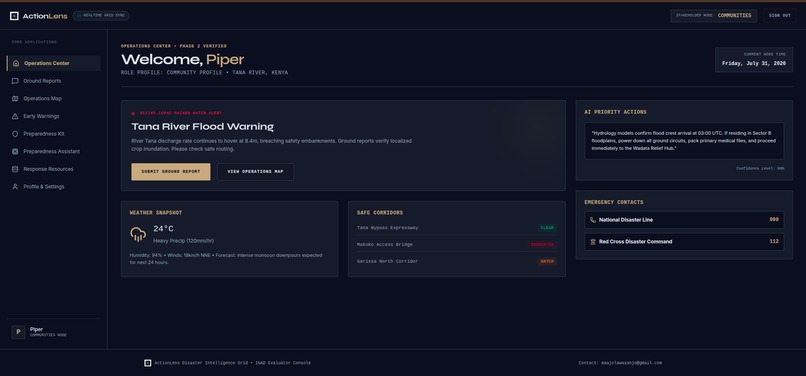The height and width of the screenshot is (376, 806).
Task: Click Makoko Access Bridge corridor row
Action: (456, 245)
